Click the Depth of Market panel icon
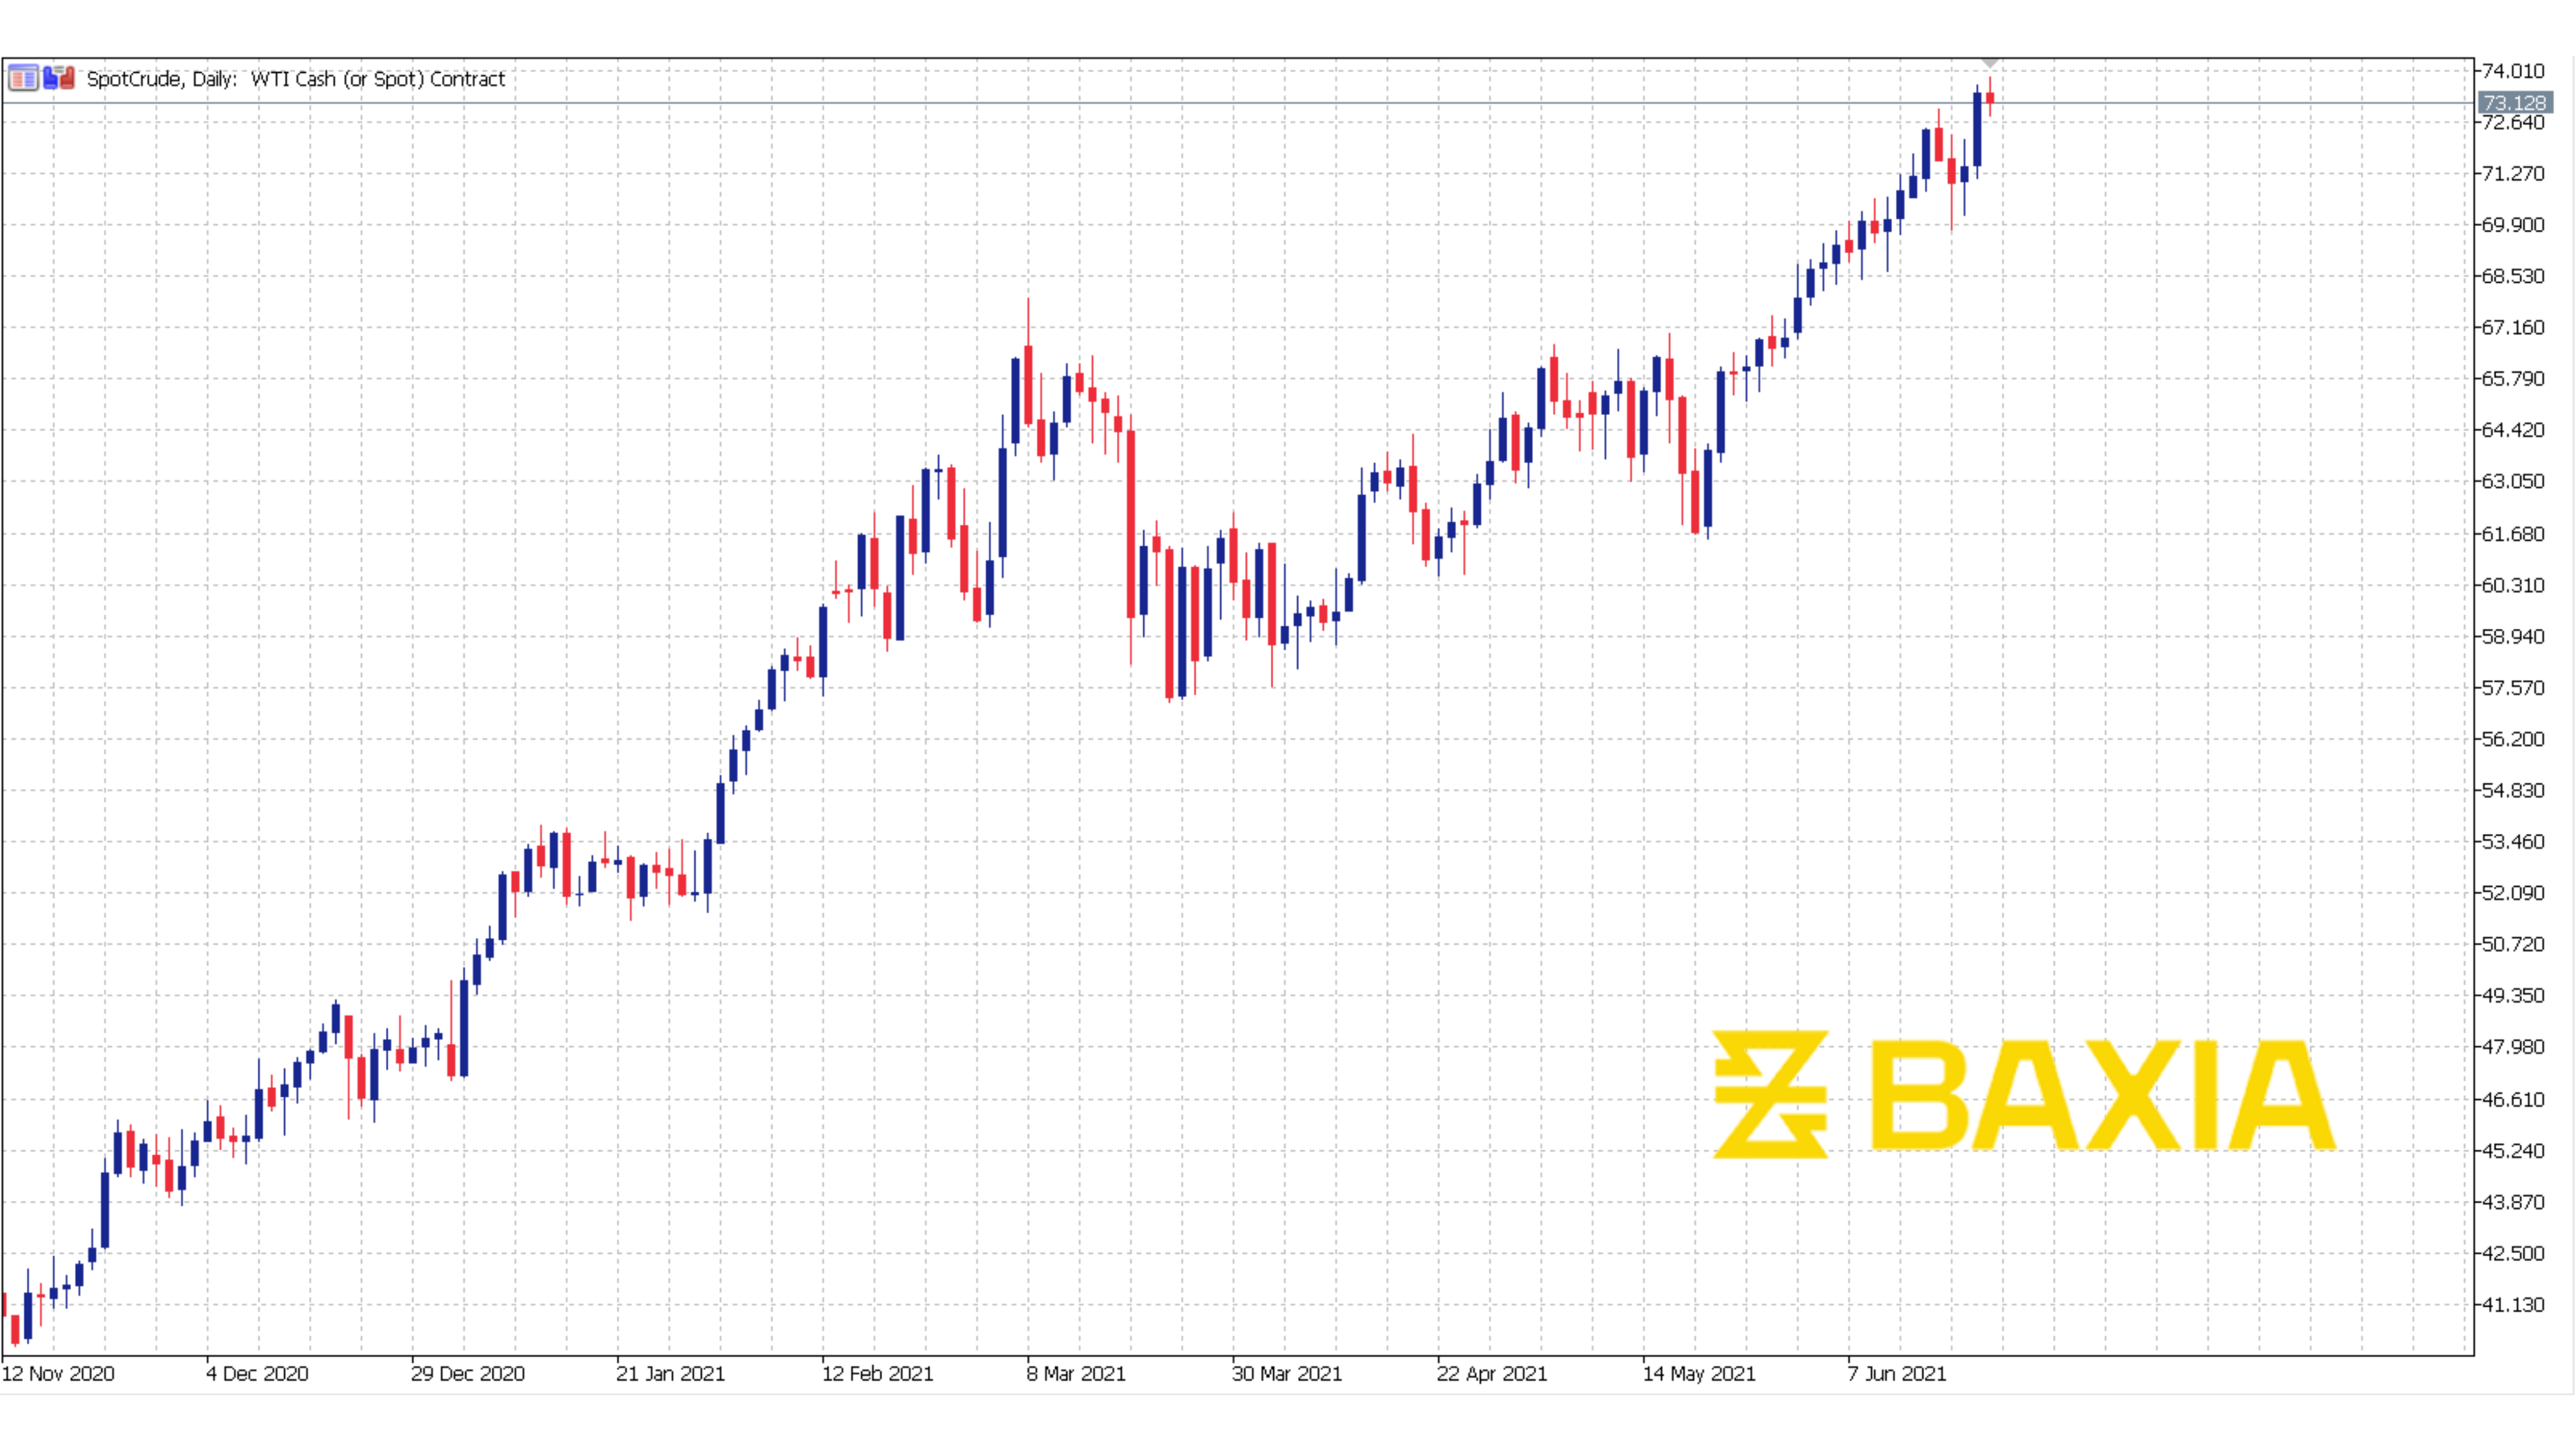The height and width of the screenshot is (1451, 2576). [22, 78]
